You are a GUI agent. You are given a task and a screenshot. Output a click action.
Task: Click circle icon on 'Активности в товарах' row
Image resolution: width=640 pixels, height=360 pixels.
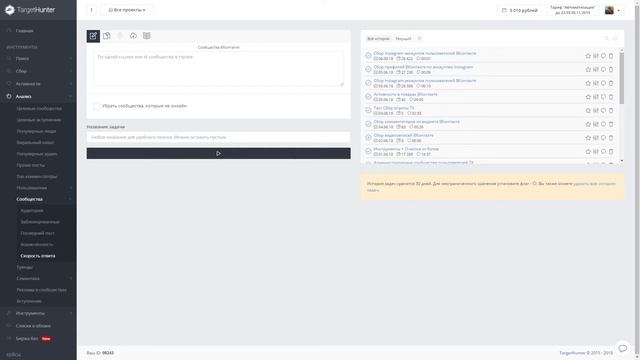click(603, 97)
